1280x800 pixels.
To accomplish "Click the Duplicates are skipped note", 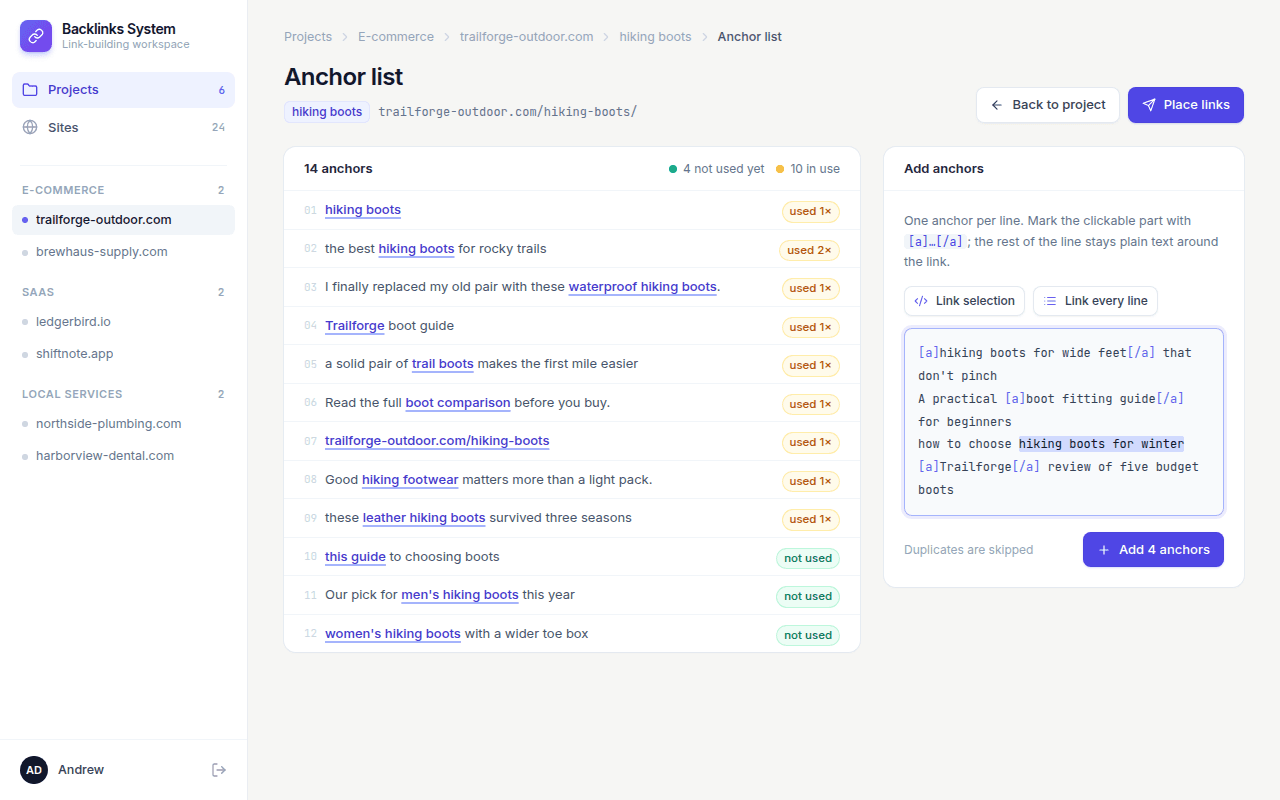I will tap(968, 550).
